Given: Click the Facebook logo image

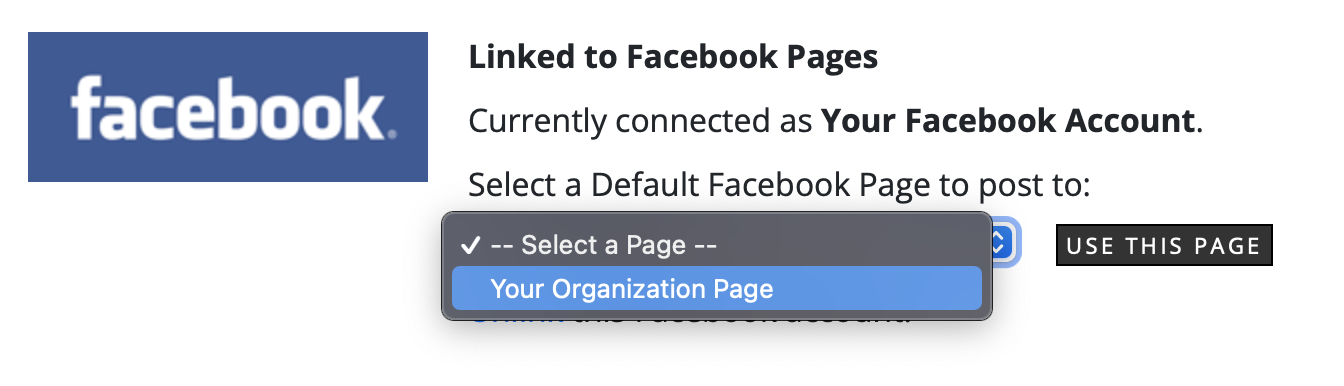Looking at the screenshot, I should pyautogui.click(x=228, y=107).
